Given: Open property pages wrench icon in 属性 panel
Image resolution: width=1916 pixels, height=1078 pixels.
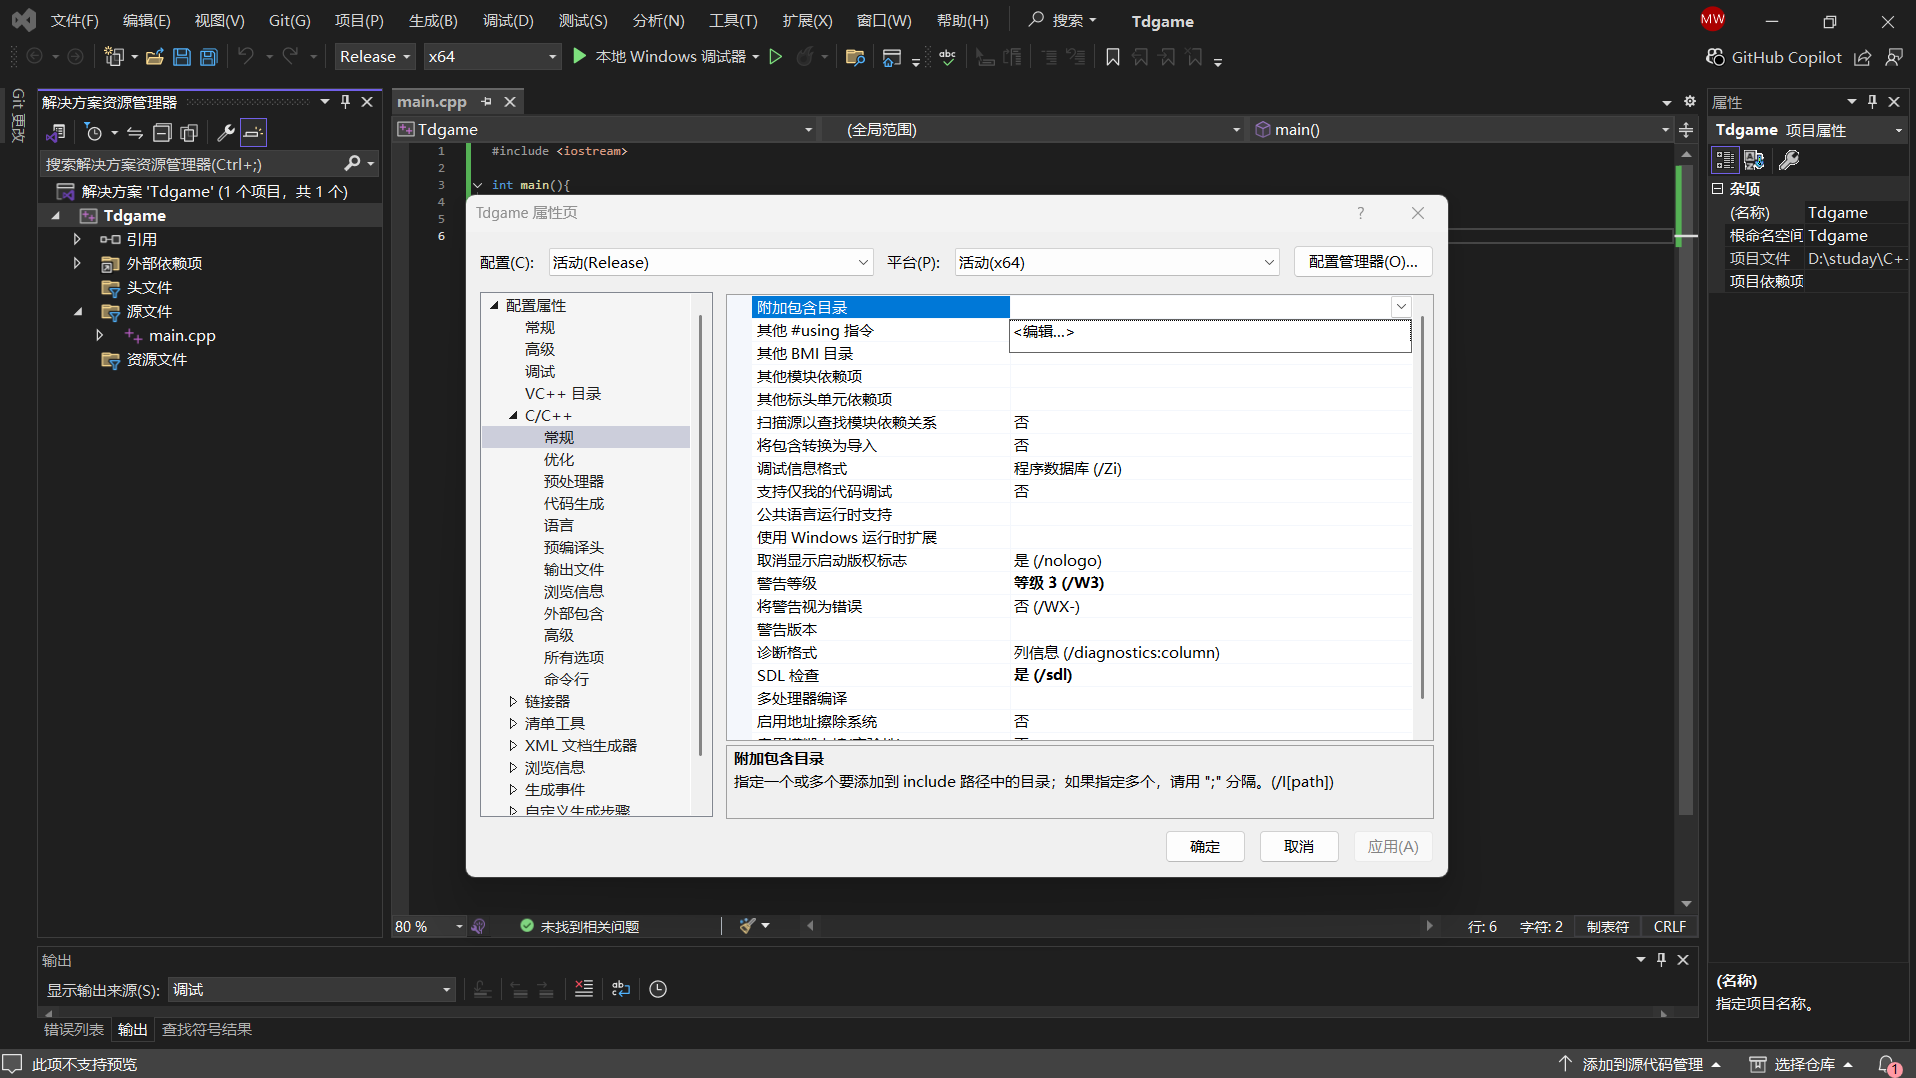Looking at the screenshot, I should pyautogui.click(x=1789, y=160).
